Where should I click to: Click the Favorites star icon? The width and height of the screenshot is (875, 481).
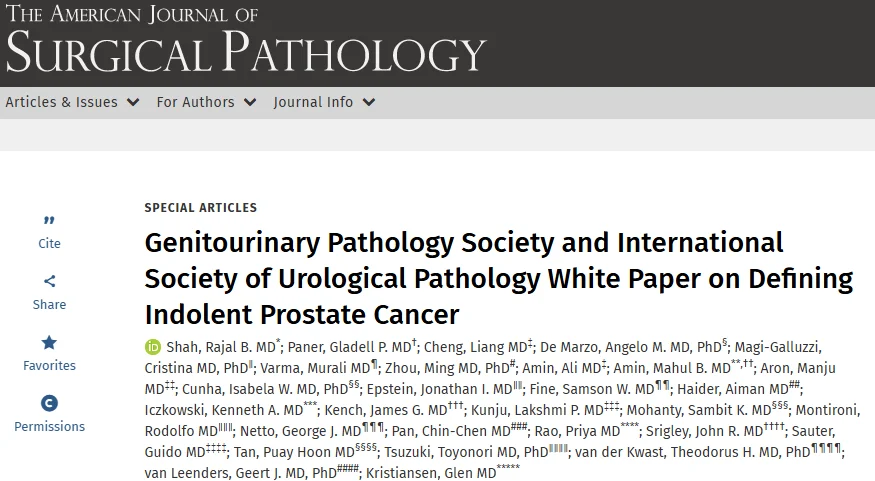point(49,343)
